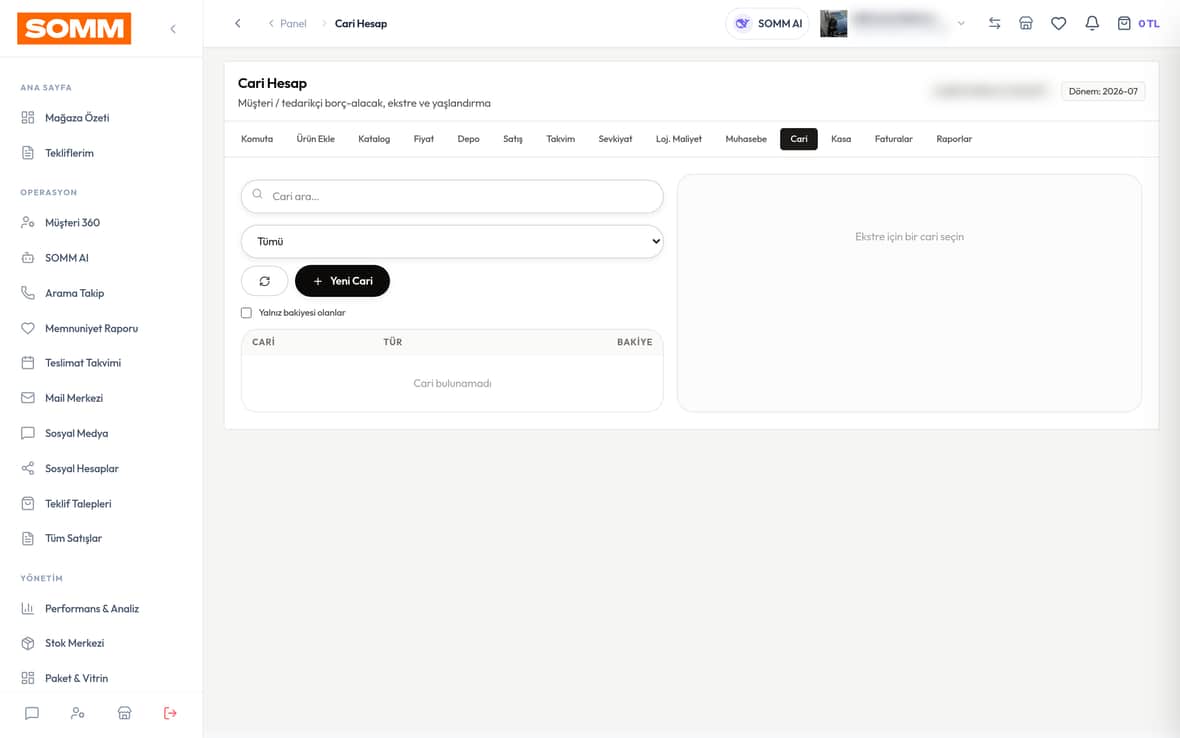Open the SOMM AI button in header
The image size is (1180, 738).
pos(768,23)
